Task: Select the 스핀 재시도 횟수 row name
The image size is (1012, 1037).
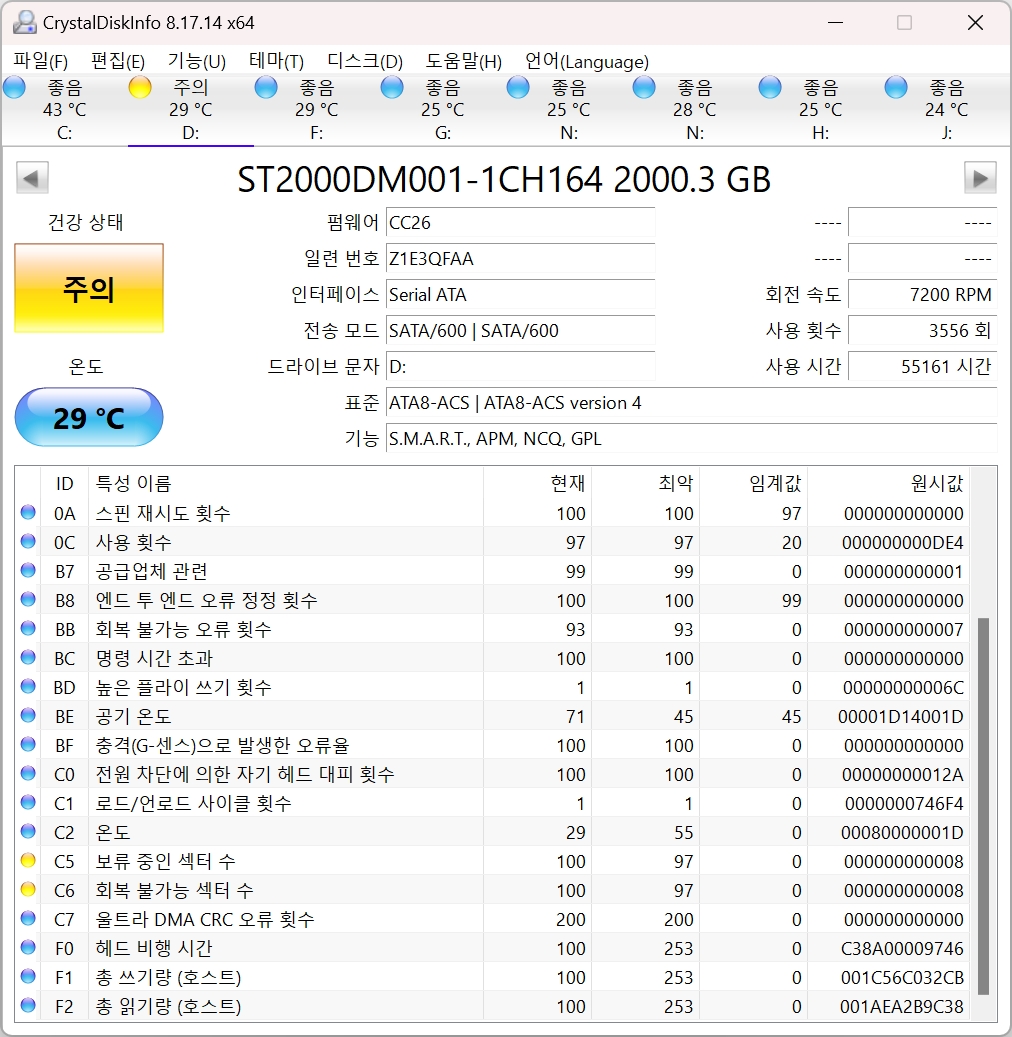Action: (x=163, y=513)
